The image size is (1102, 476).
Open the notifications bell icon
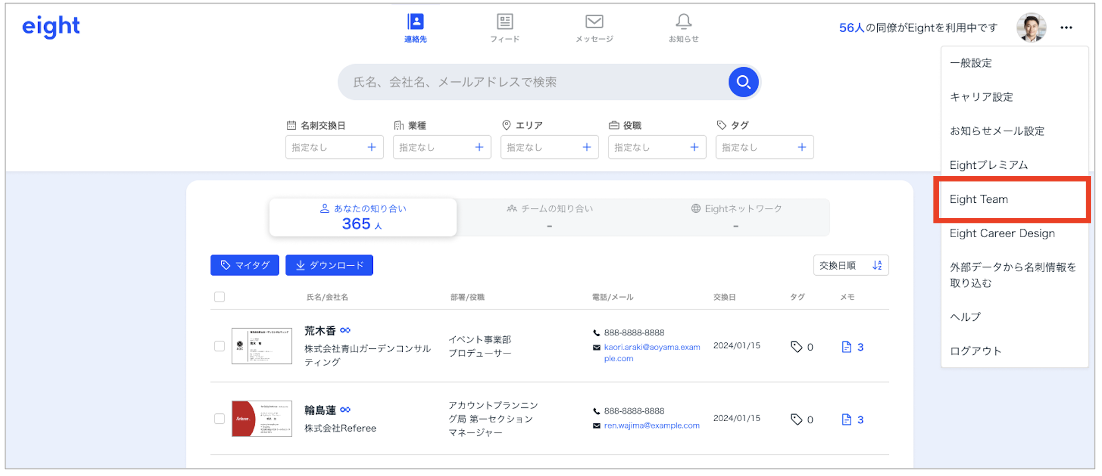click(x=684, y=22)
